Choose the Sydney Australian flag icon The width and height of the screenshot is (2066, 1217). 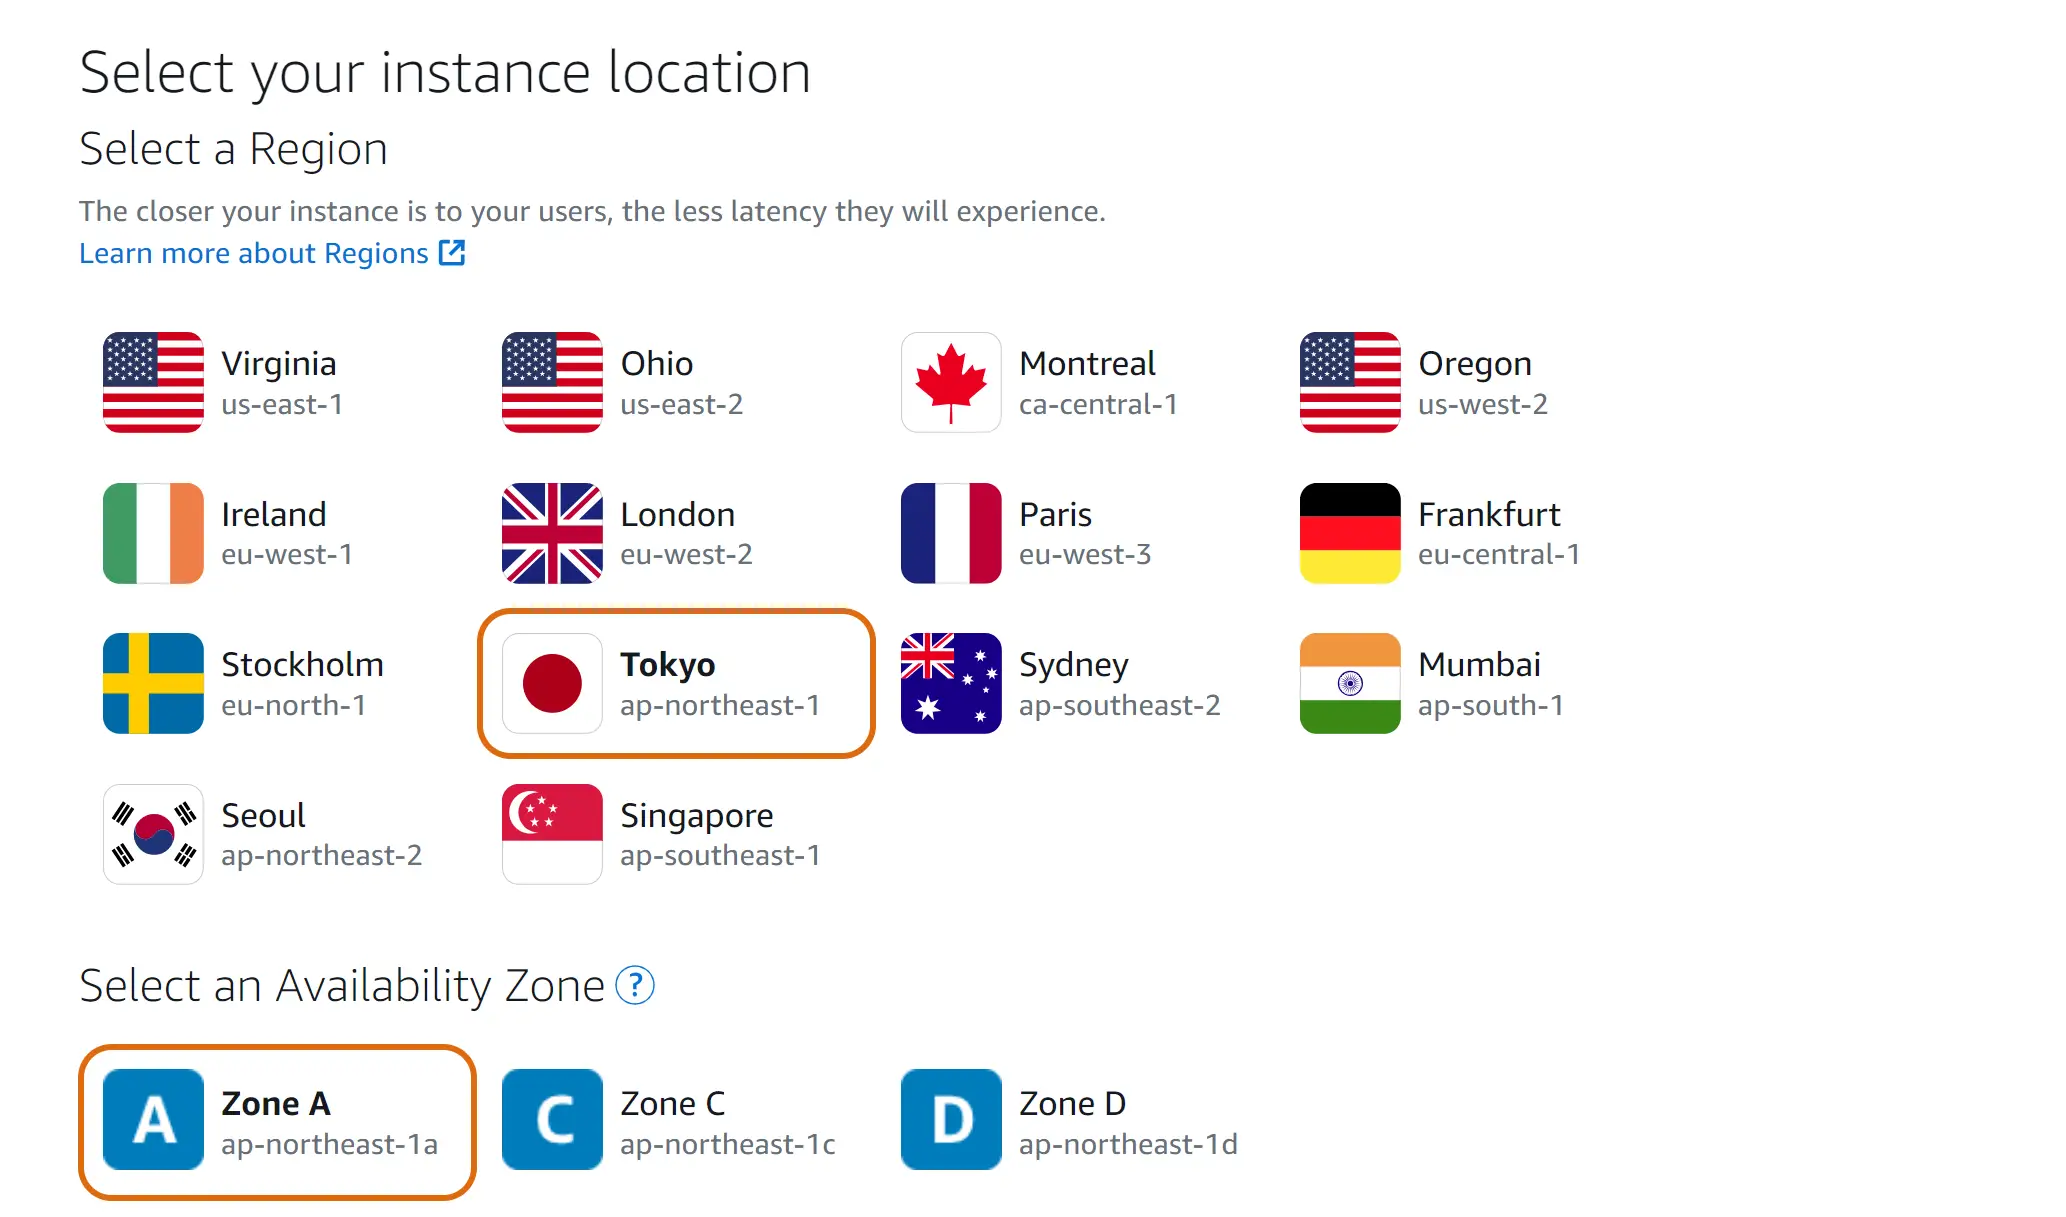951,683
